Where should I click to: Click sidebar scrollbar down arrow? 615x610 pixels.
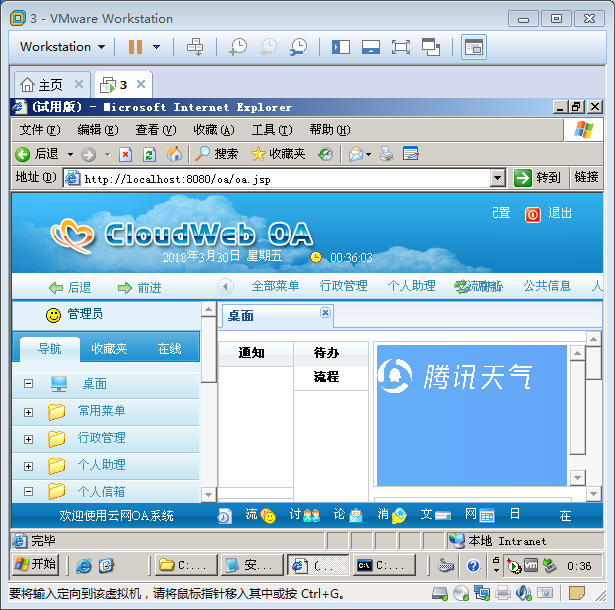coord(208,495)
